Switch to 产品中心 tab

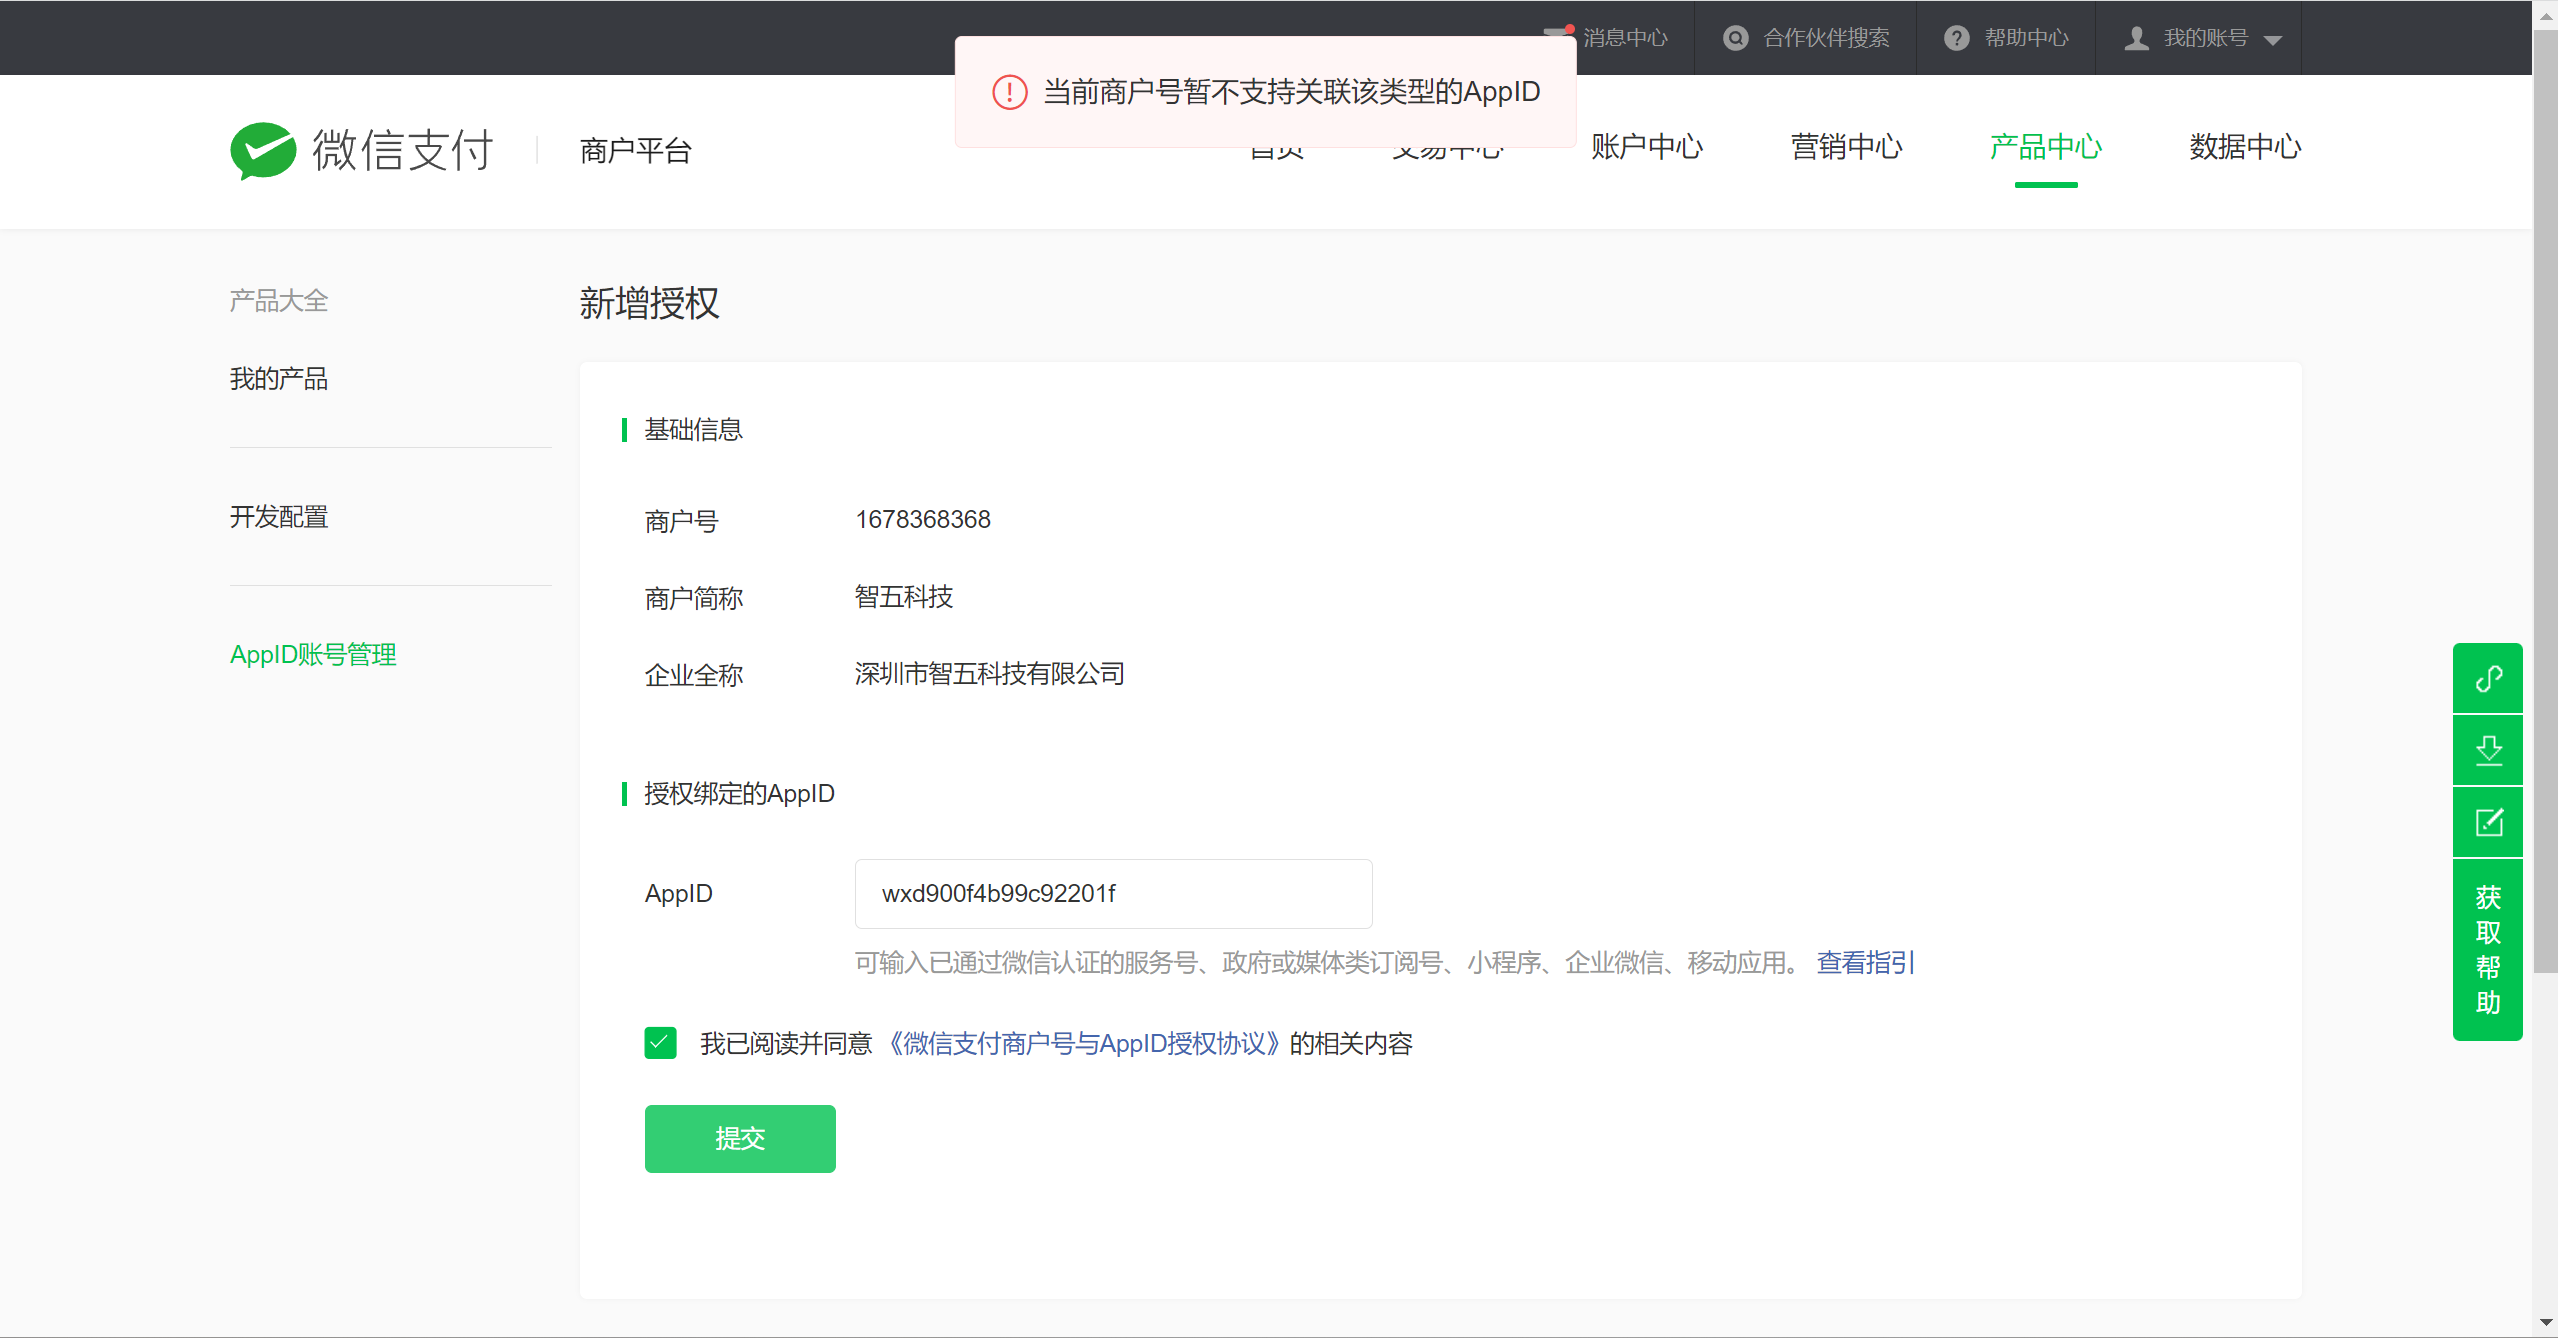(2045, 147)
